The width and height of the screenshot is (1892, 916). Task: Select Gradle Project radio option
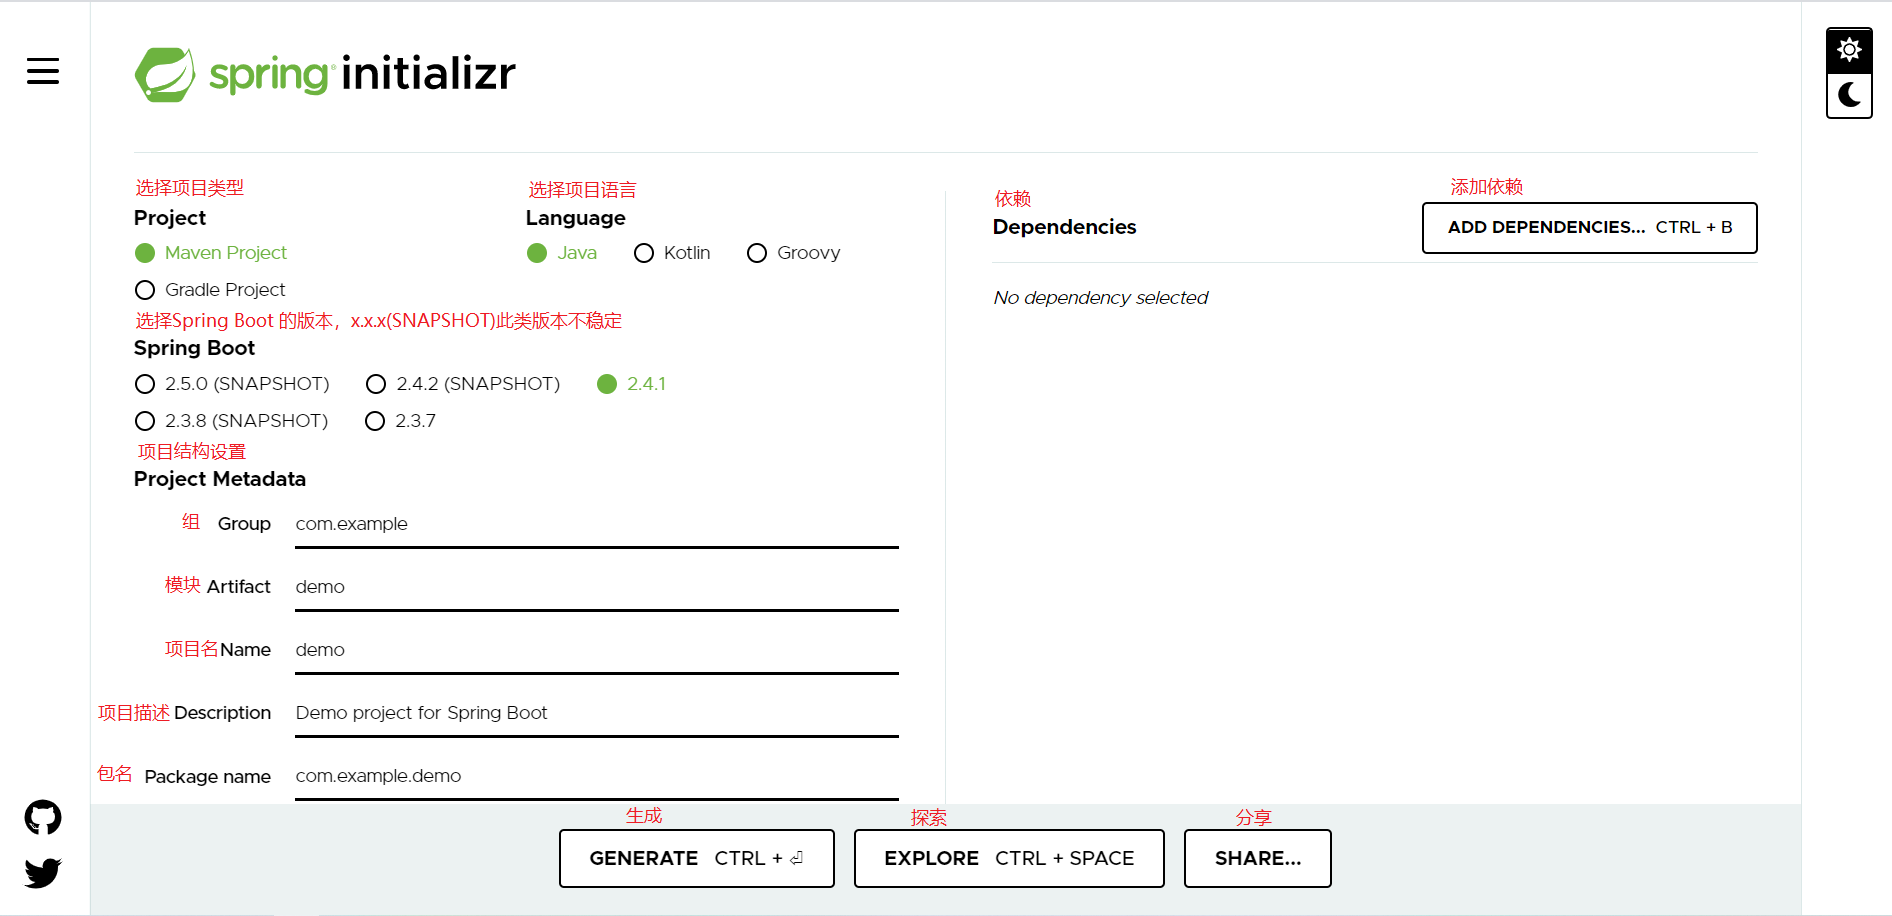coord(210,290)
